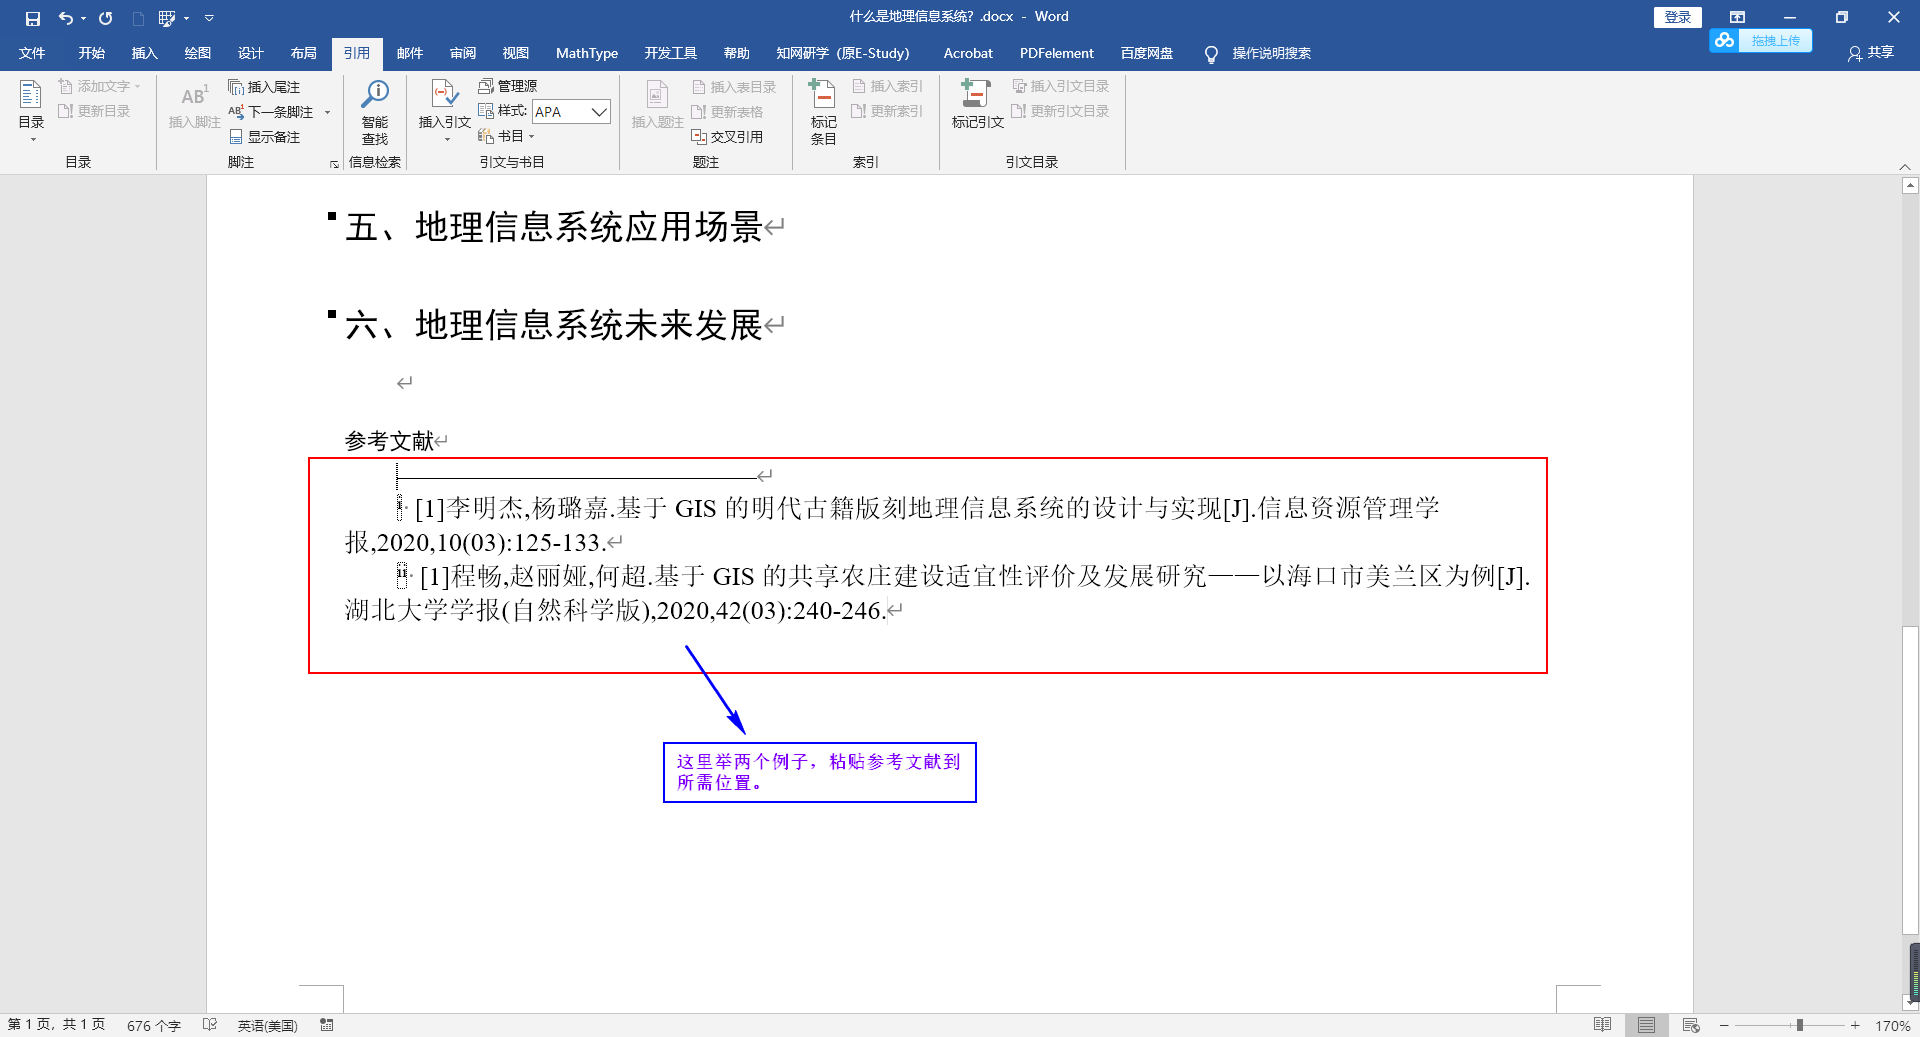Switch to Print Layout view
This screenshot has height=1037, width=1920.
point(1646,1025)
